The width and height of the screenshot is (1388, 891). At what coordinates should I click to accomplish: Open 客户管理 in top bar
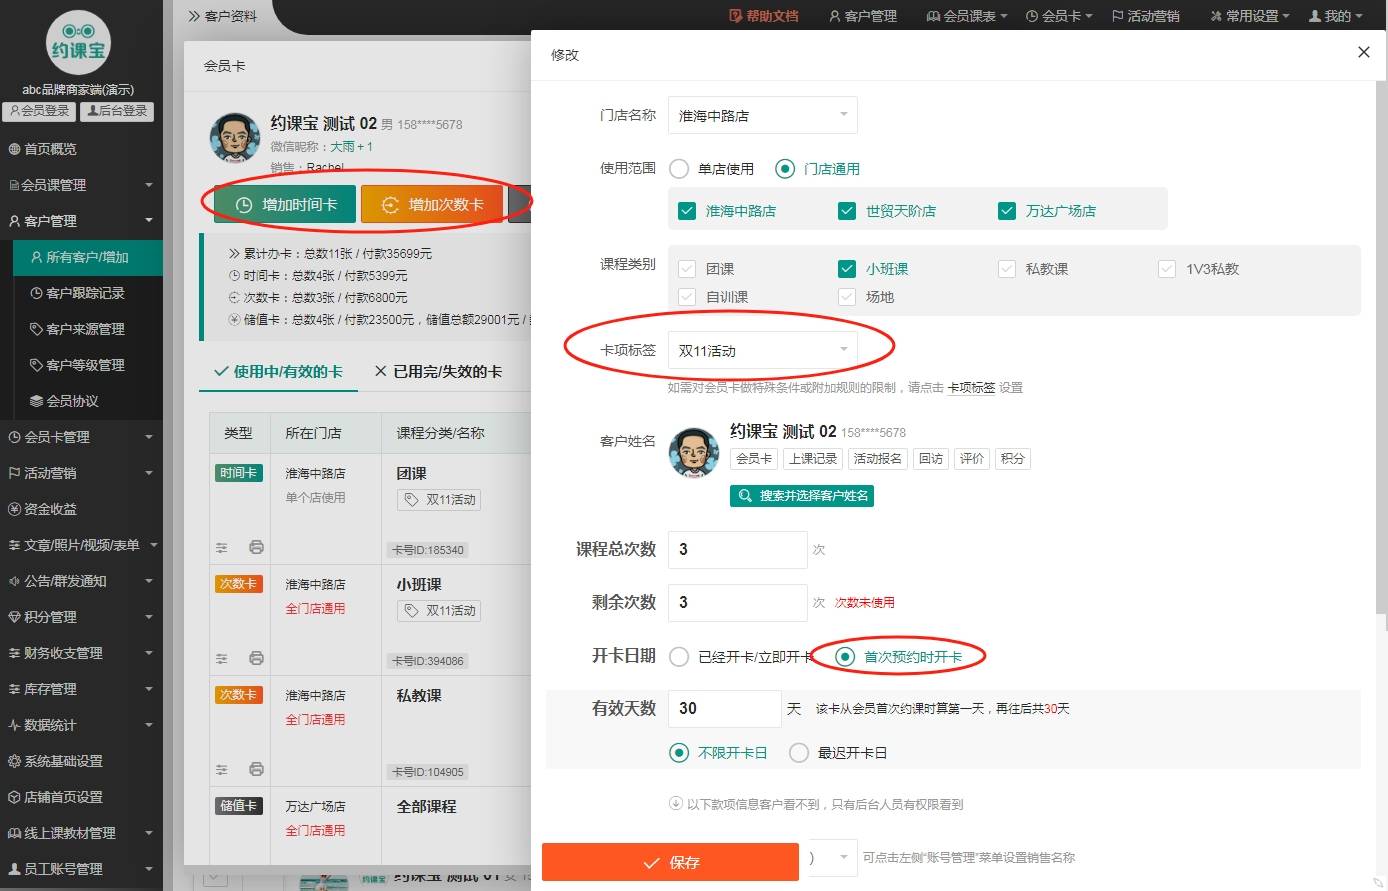[x=863, y=16]
